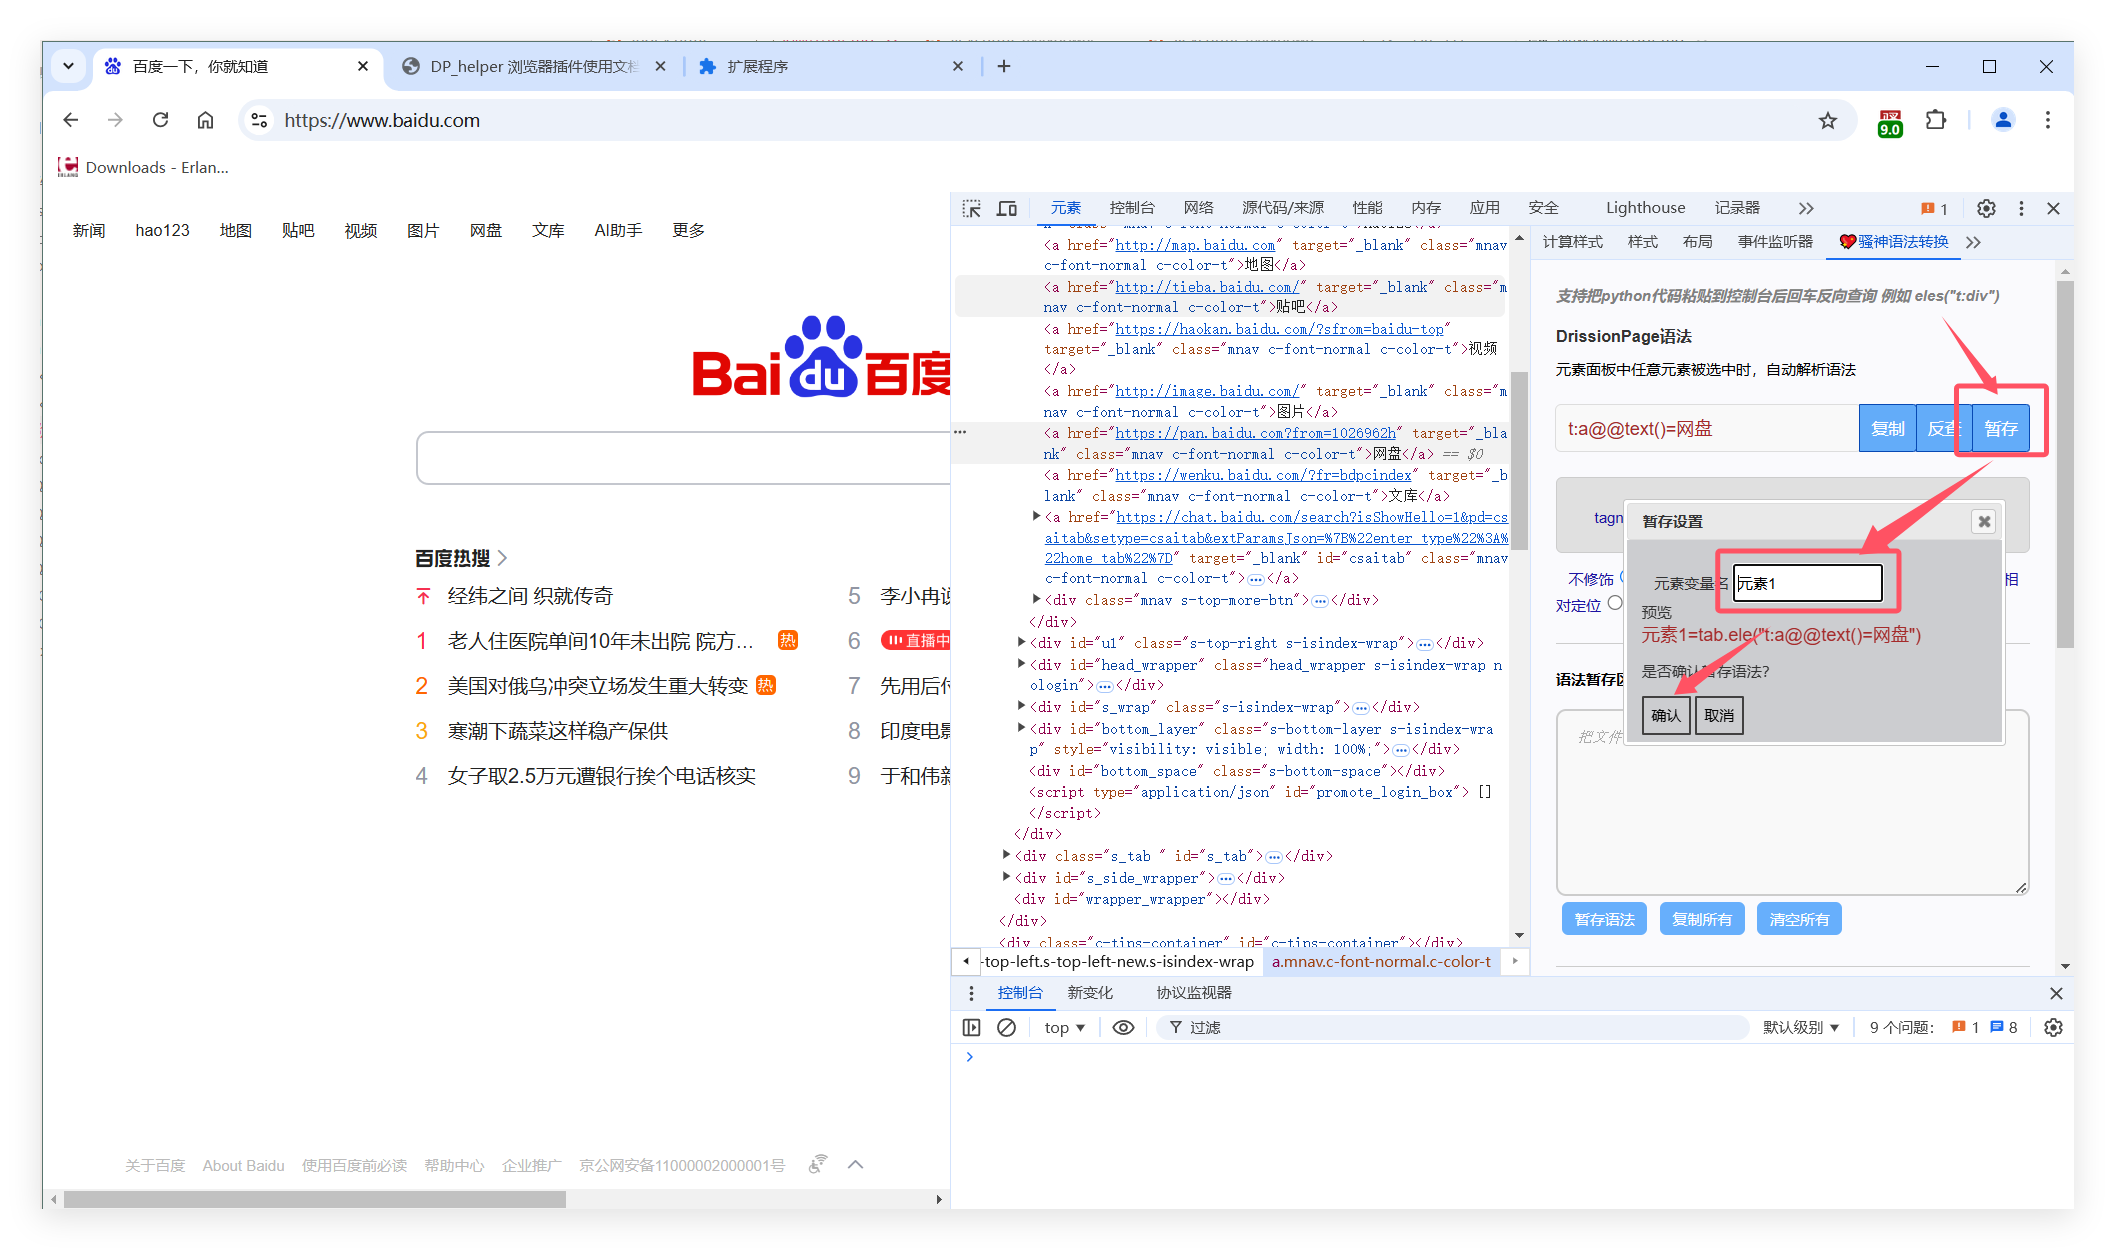Open the 默认级别 log level dropdown

click(1801, 1027)
